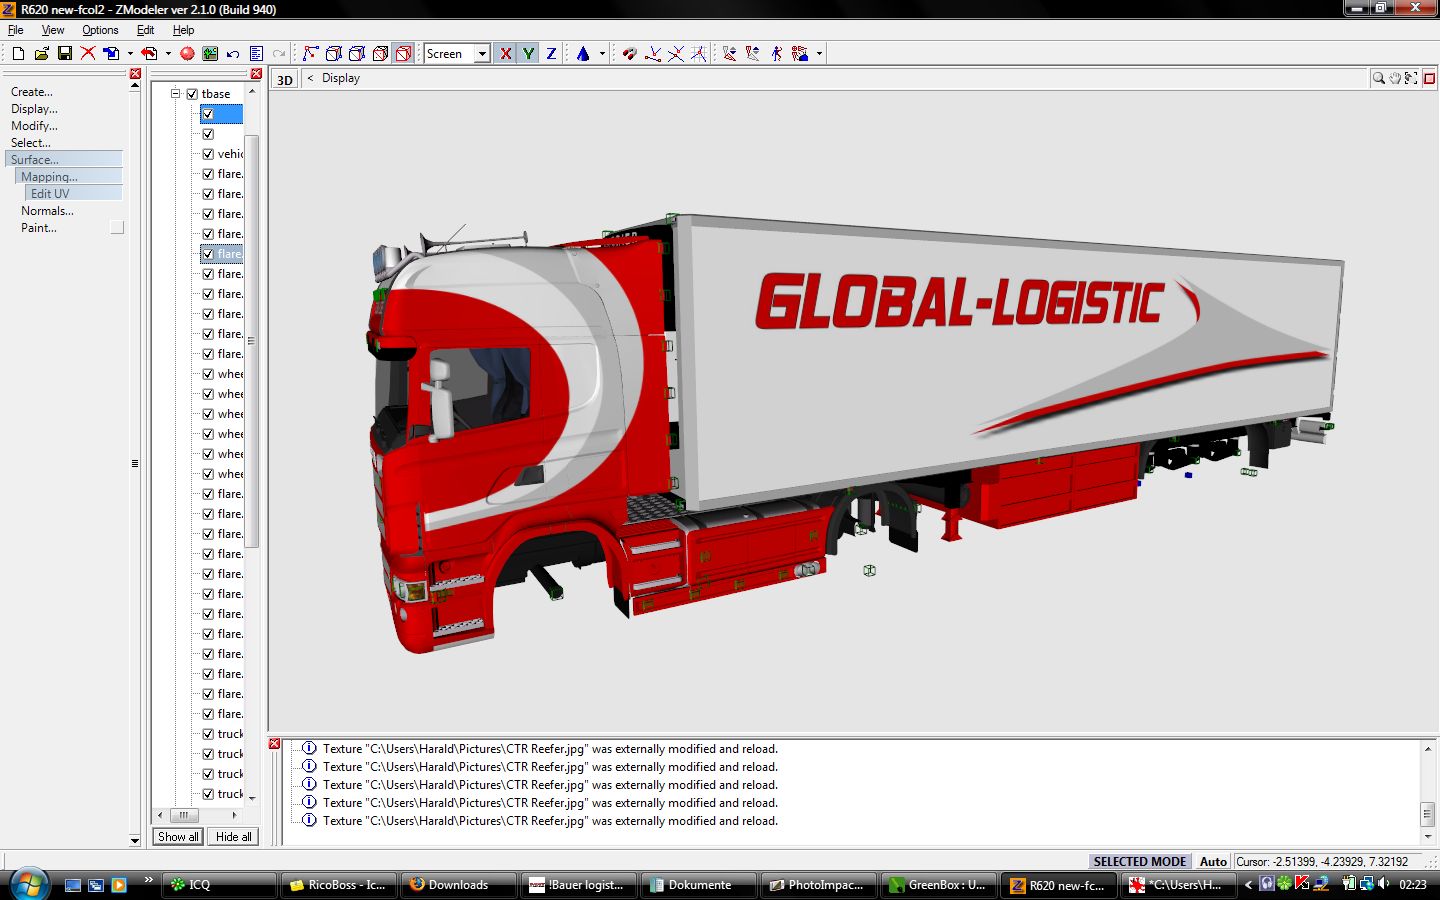
Task: Click the Export icon with red arrow
Action: (x=150, y=53)
